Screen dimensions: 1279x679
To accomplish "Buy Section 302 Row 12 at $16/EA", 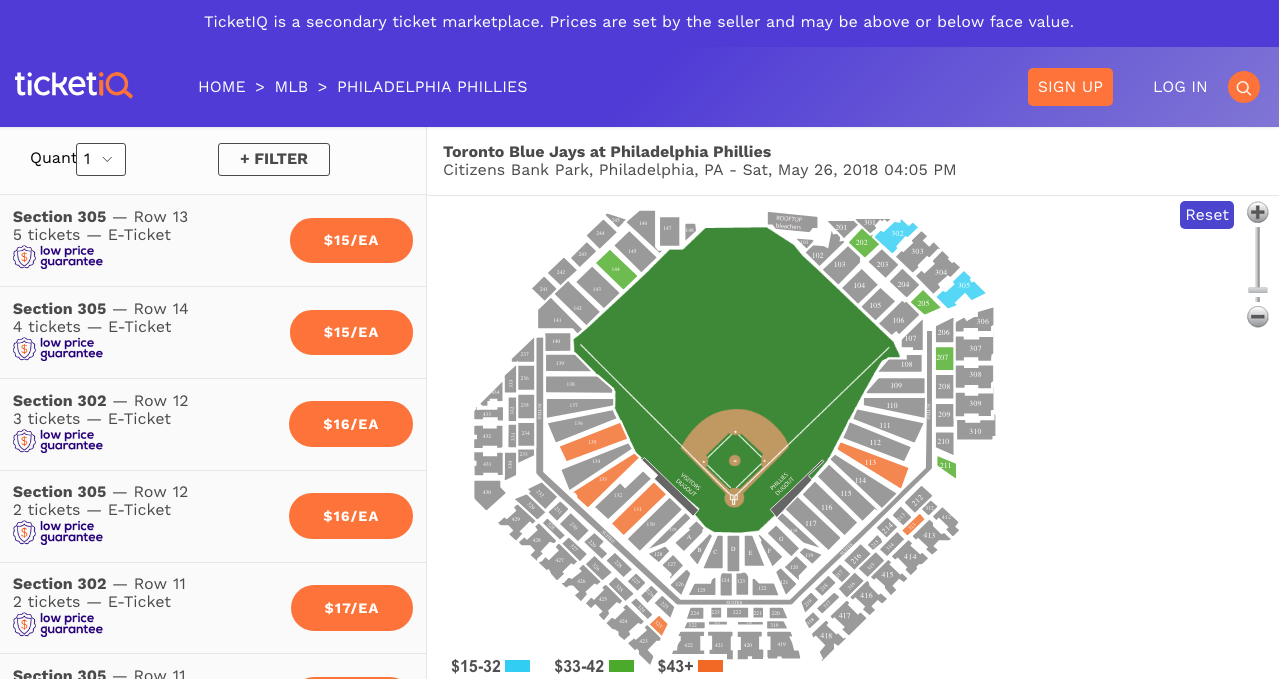I will click(x=351, y=424).
